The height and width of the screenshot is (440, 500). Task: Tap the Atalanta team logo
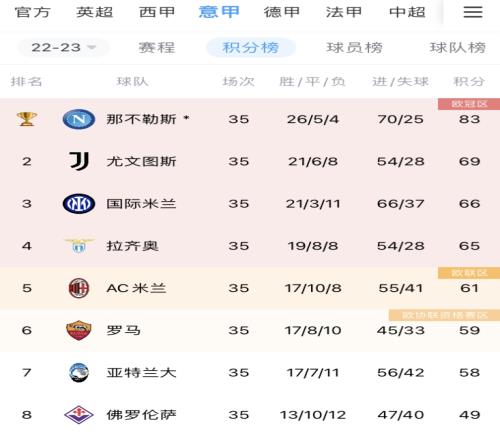click(79, 372)
